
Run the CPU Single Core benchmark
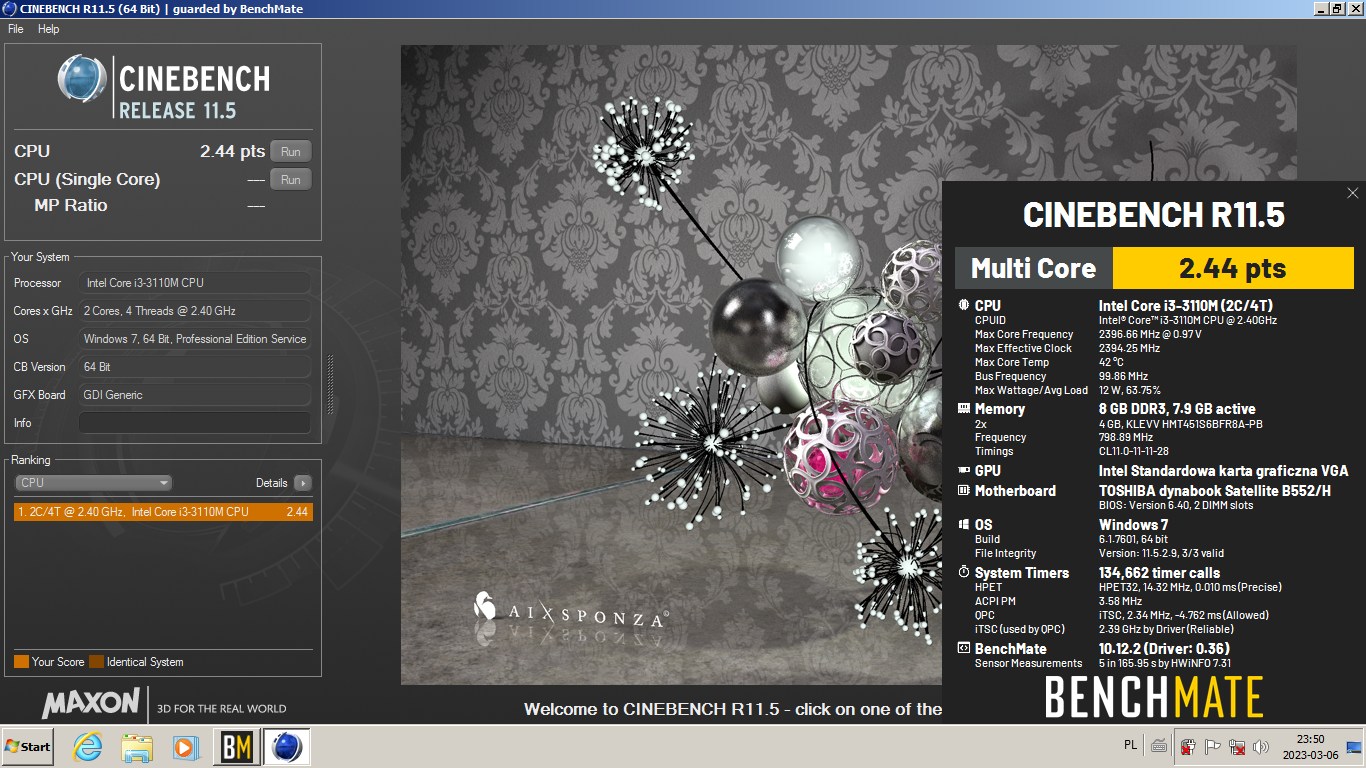pyautogui.click(x=290, y=180)
